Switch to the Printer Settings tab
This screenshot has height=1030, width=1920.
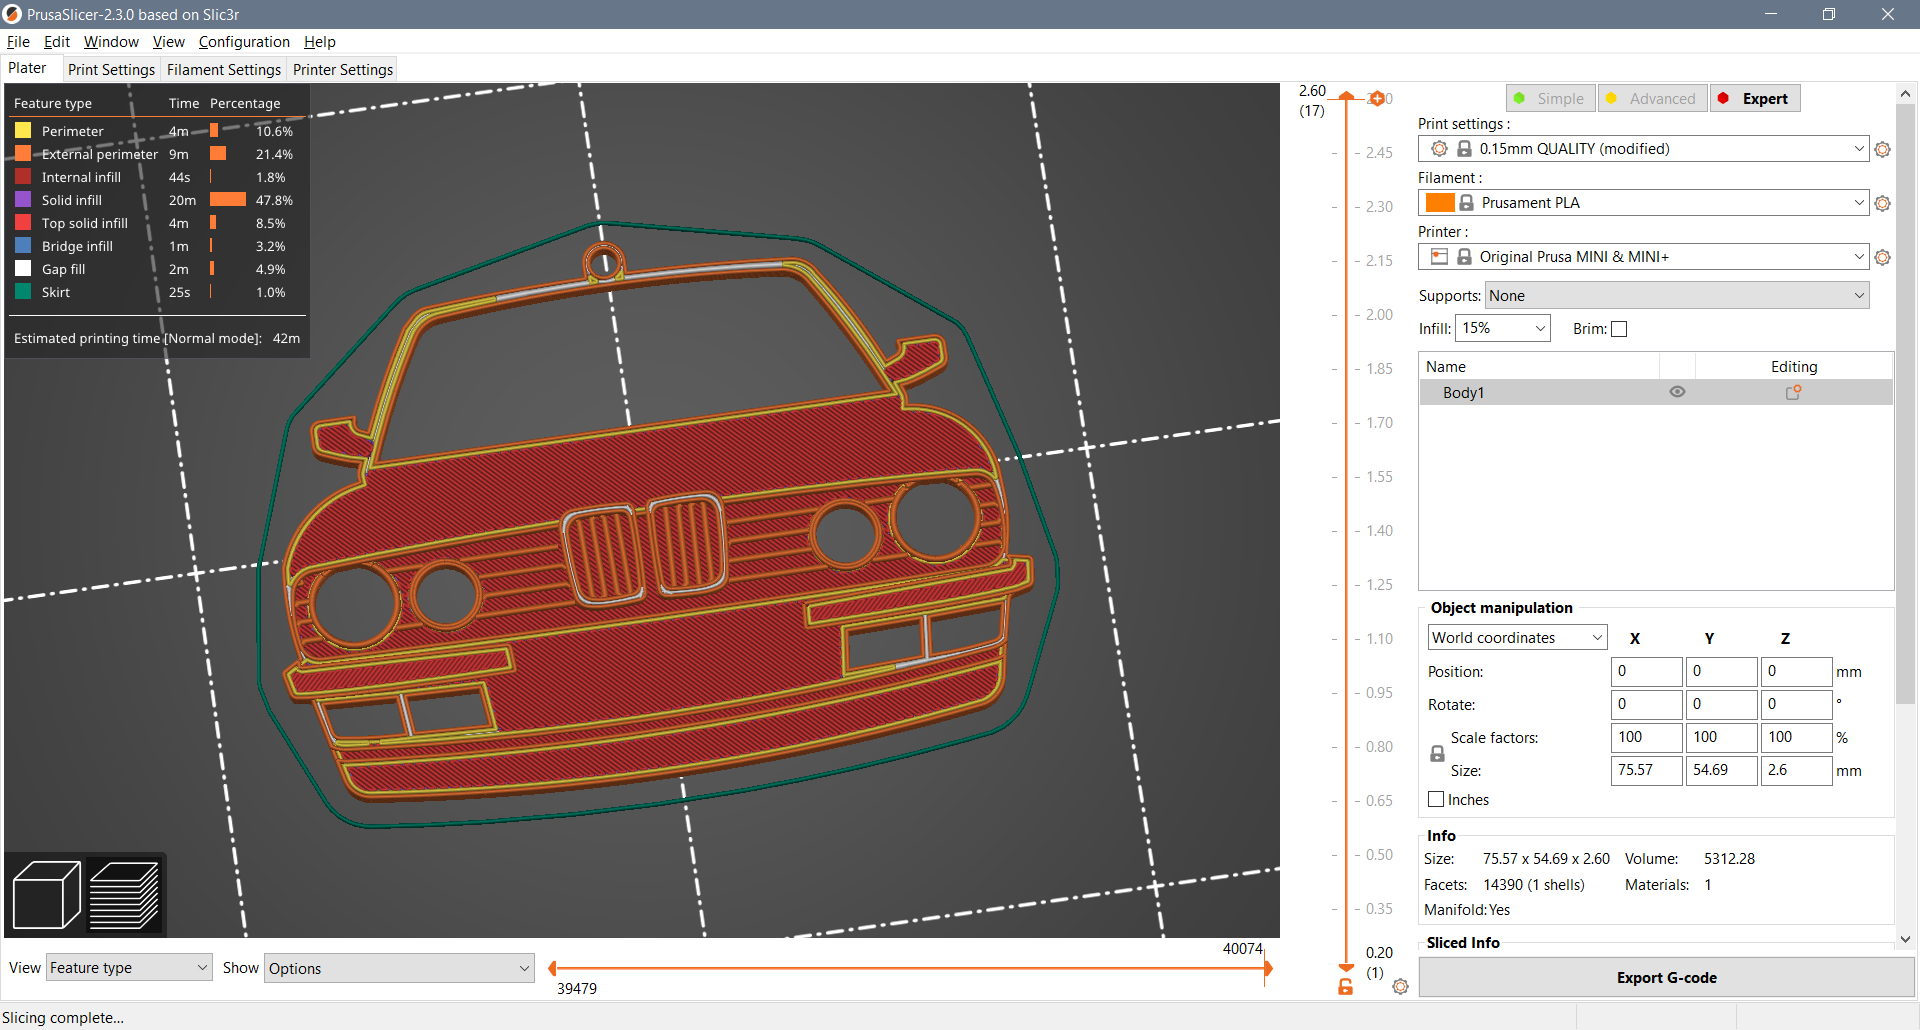[x=343, y=69]
